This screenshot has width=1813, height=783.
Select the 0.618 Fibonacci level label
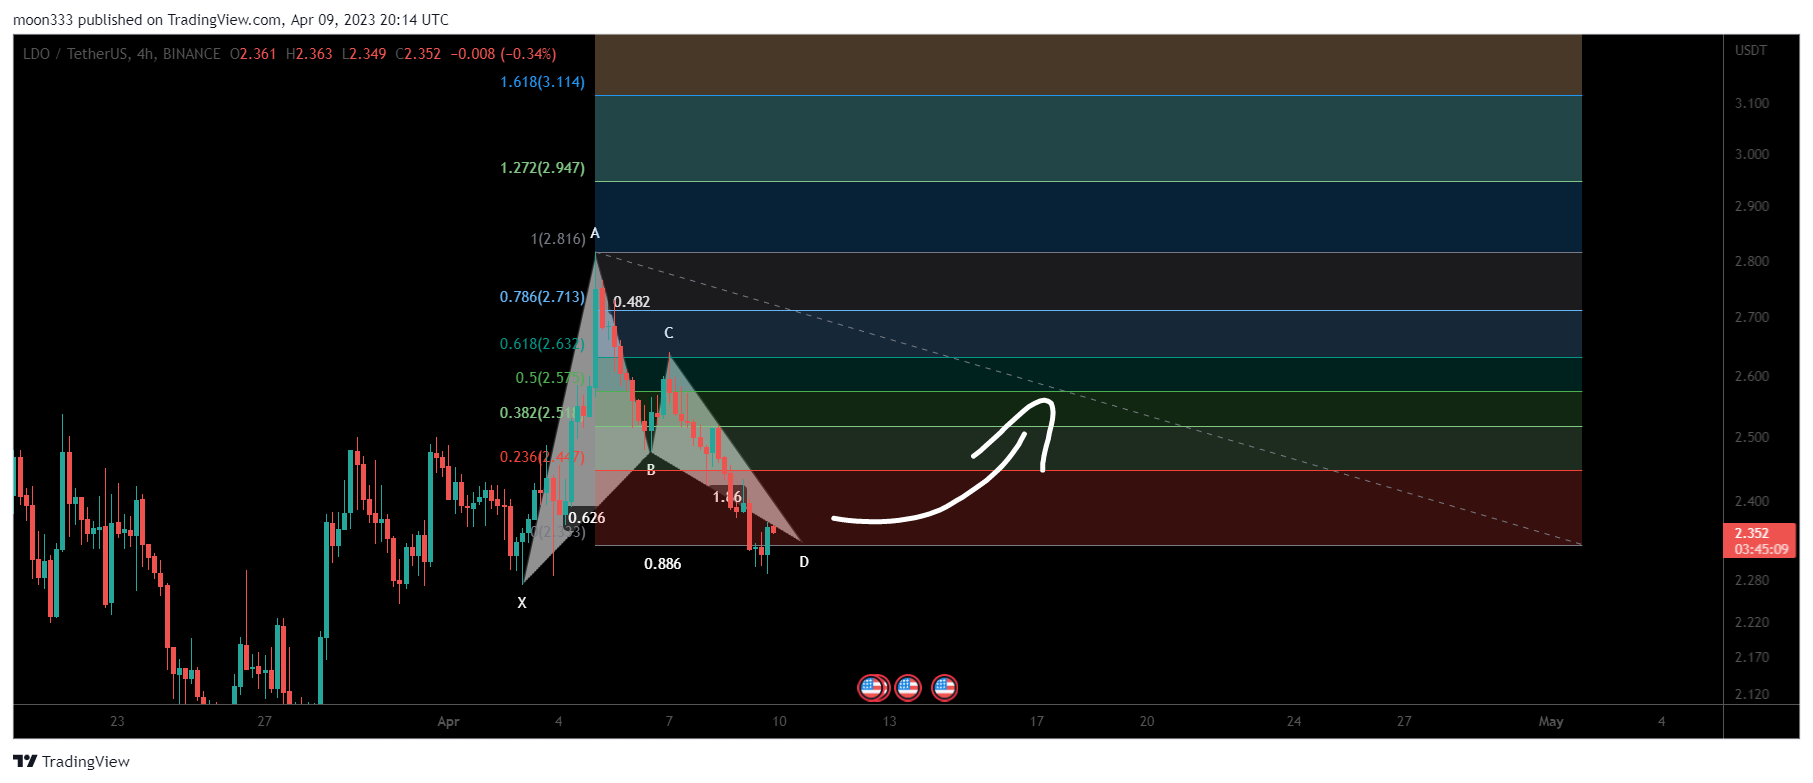[541, 344]
